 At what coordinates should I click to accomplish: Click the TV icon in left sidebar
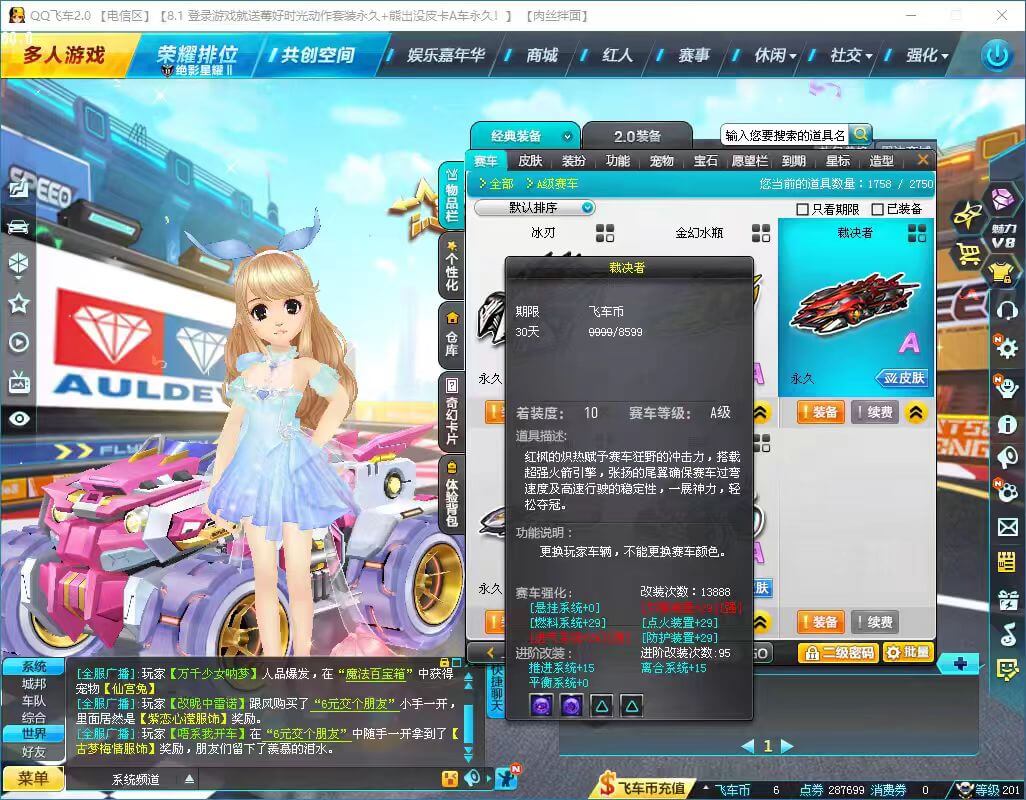(19, 382)
